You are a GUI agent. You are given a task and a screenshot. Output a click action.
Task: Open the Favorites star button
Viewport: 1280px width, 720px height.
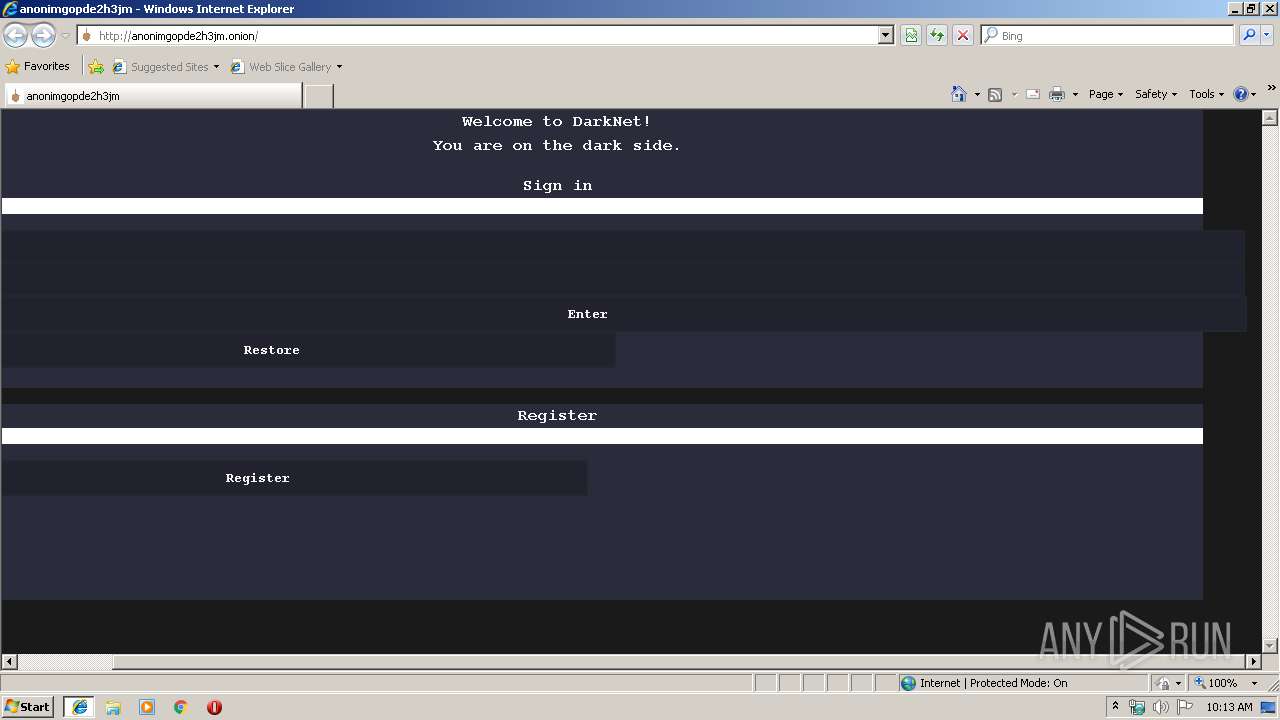pyautogui.click(x=38, y=67)
